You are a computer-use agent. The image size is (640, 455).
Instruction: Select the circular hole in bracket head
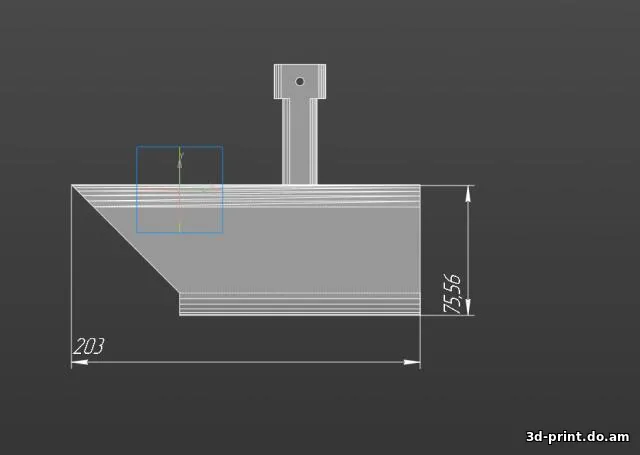(x=300, y=81)
